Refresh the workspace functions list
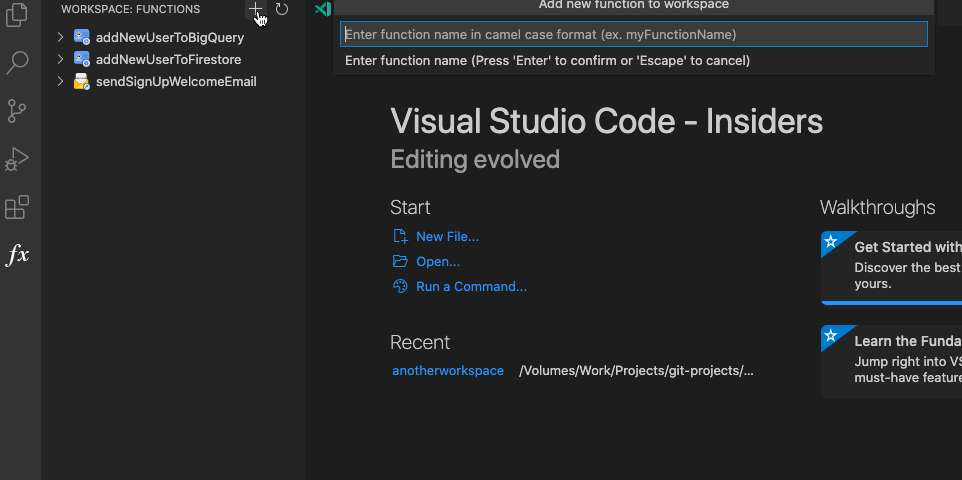 (x=282, y=9)
